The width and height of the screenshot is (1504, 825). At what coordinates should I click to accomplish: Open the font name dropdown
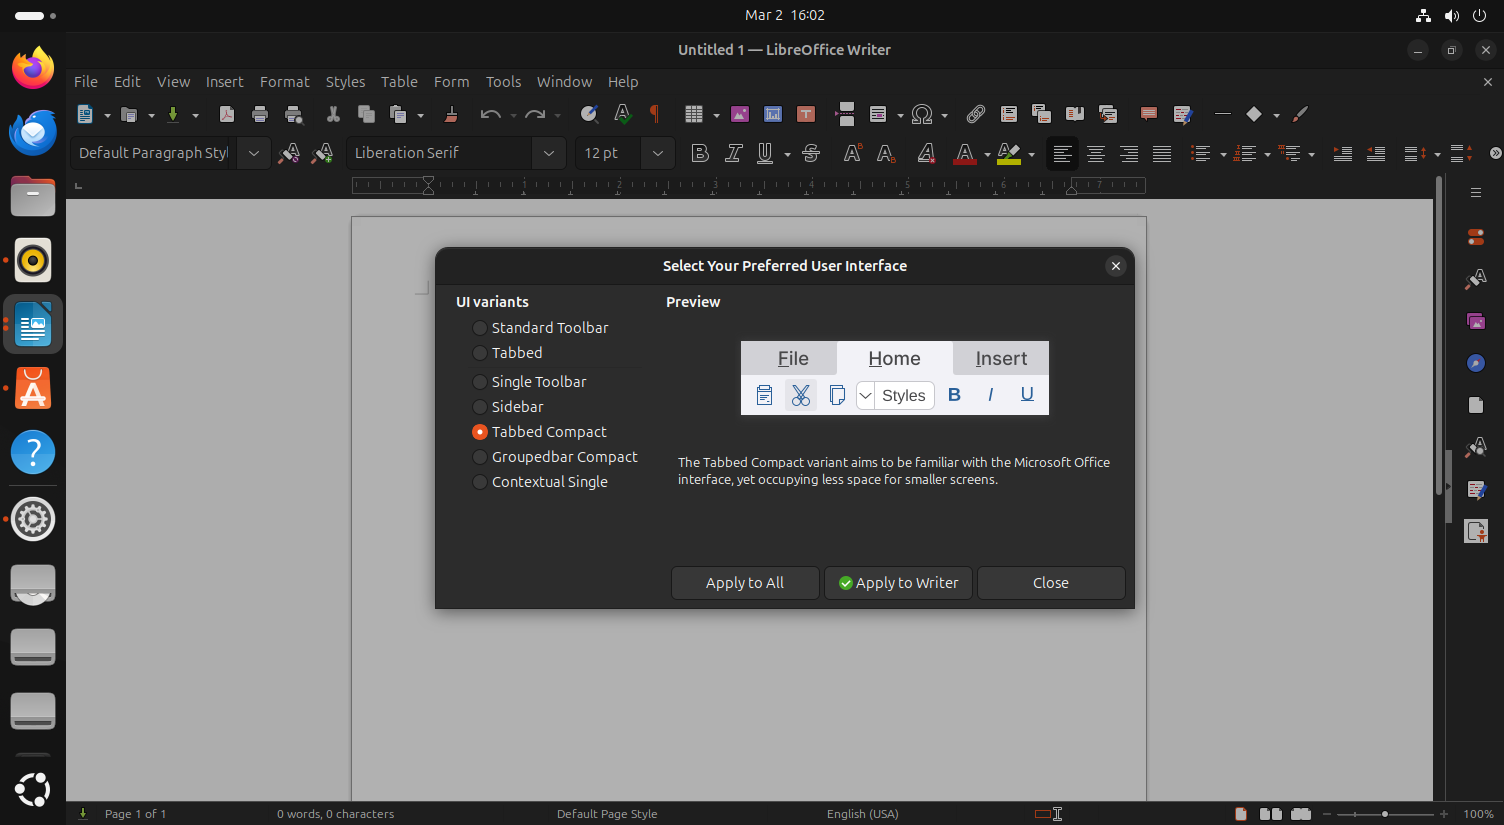click(x=549, y=153)
